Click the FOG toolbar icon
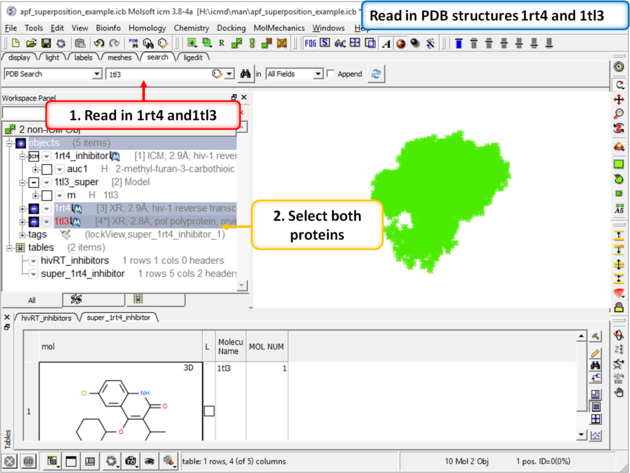This screenshot has width=630, height=473. pyautogui.click(x=311, y=44)
